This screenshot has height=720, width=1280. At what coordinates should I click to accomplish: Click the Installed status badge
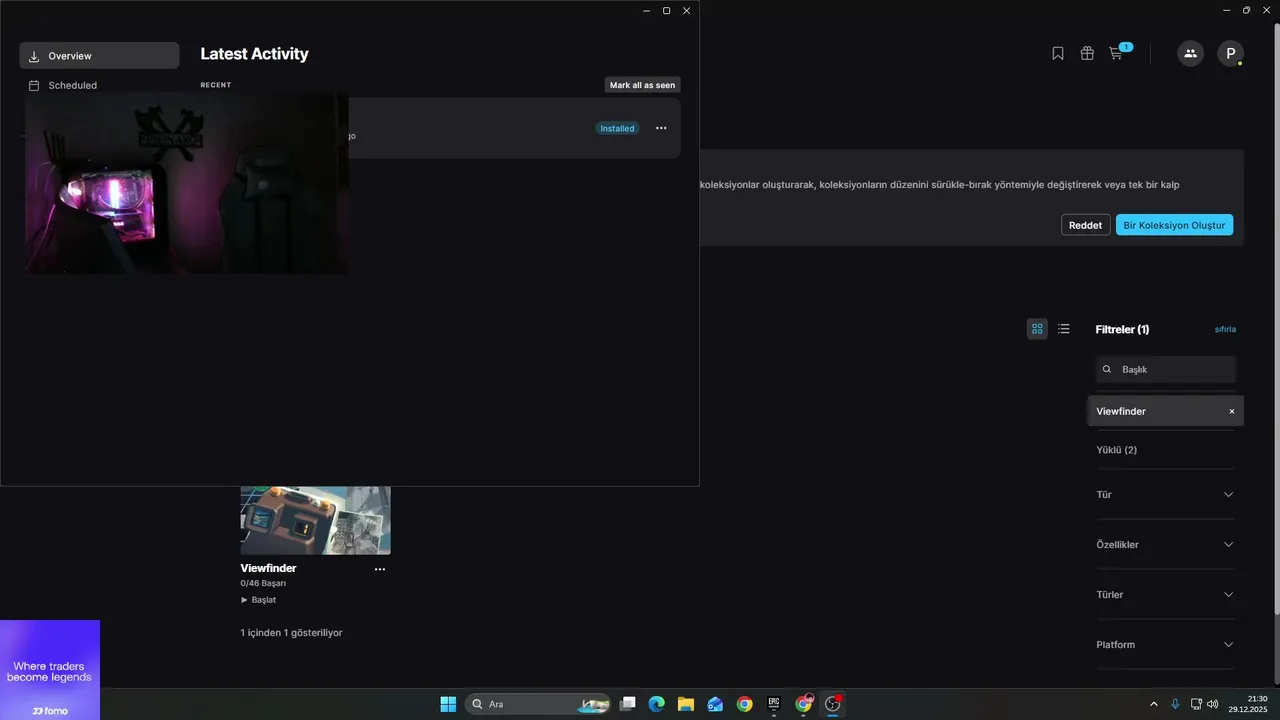[617, 128]
